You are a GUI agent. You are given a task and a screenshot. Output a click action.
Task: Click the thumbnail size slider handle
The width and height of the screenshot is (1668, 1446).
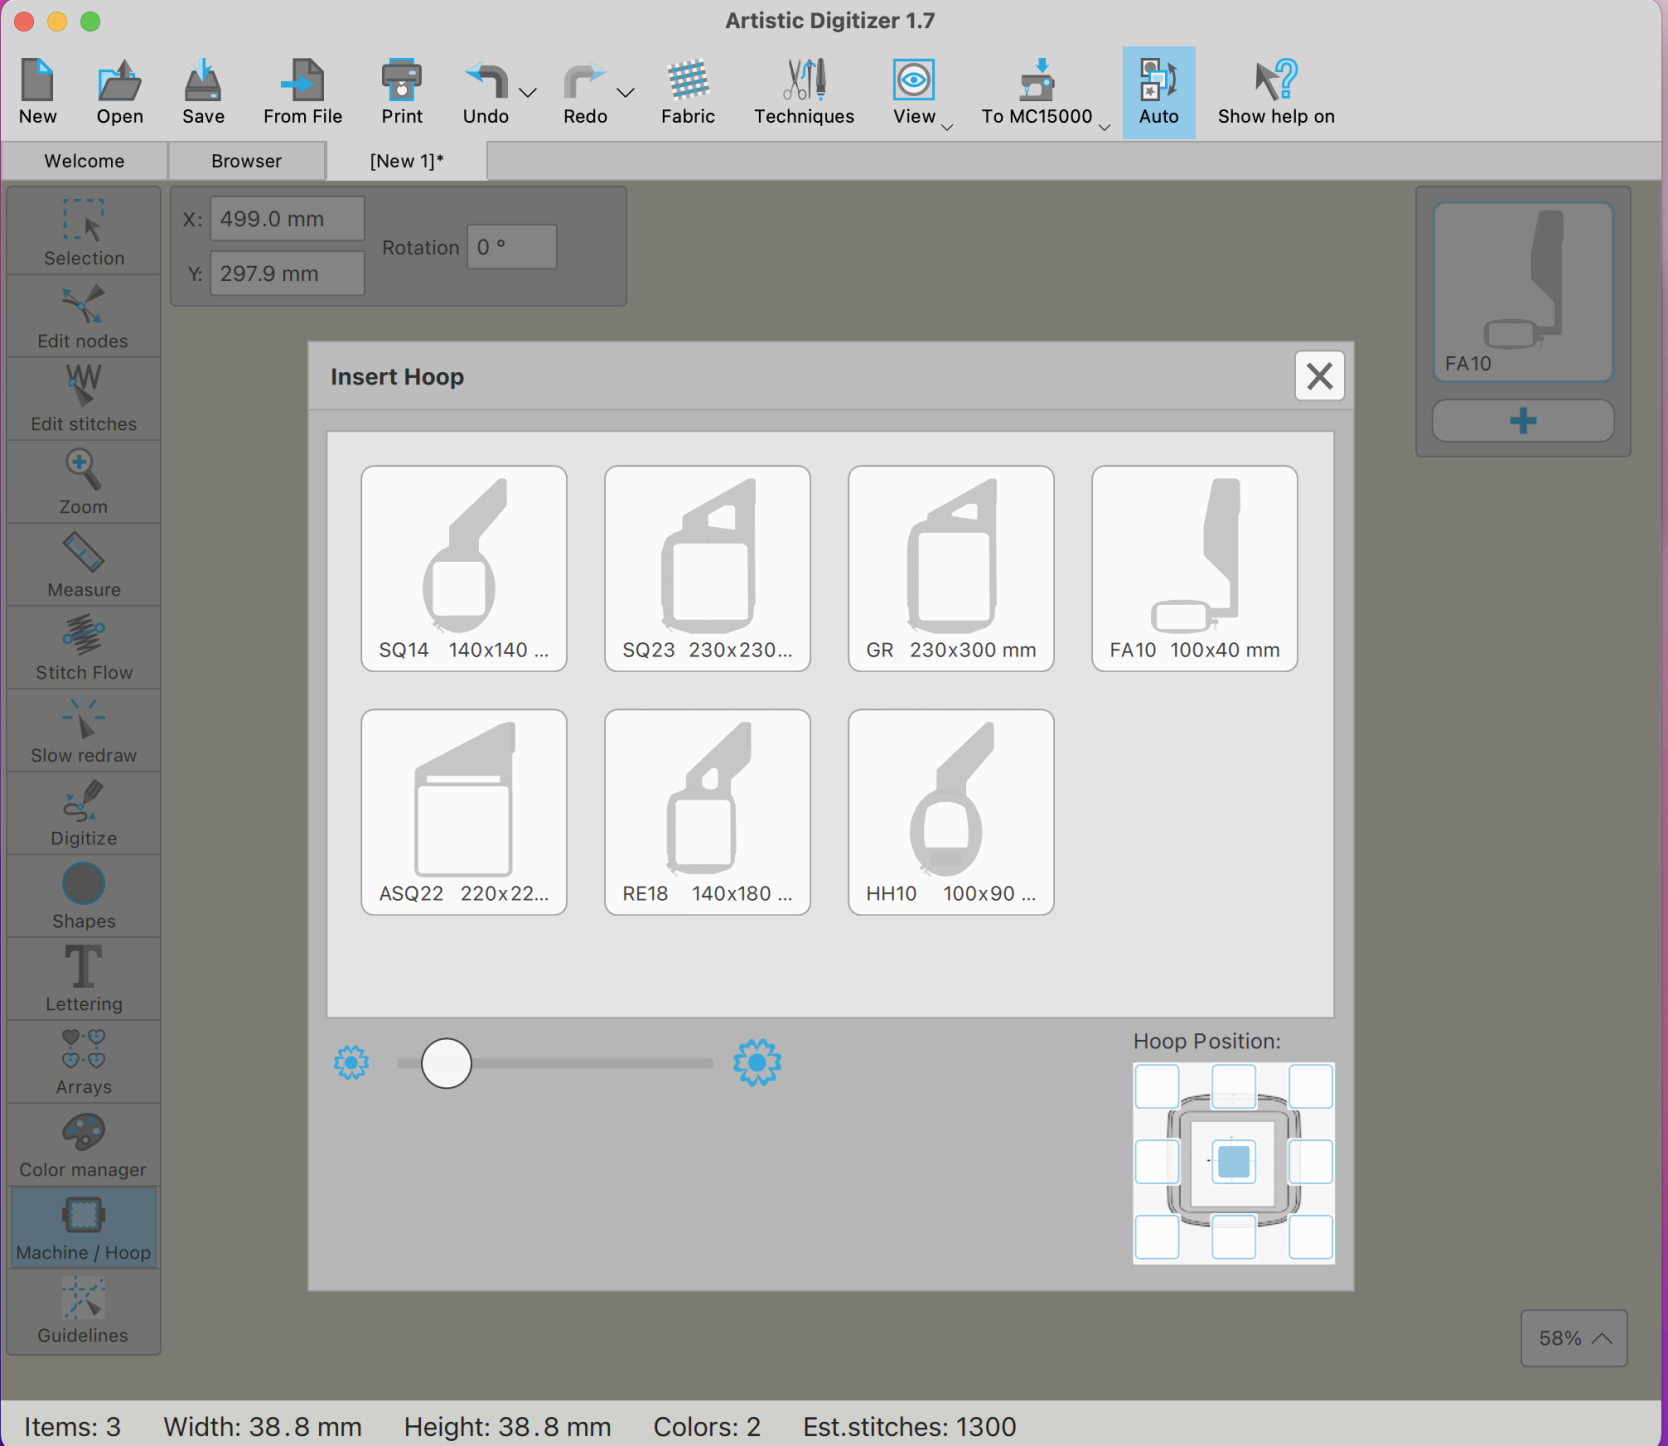(x=446, y=1063)
